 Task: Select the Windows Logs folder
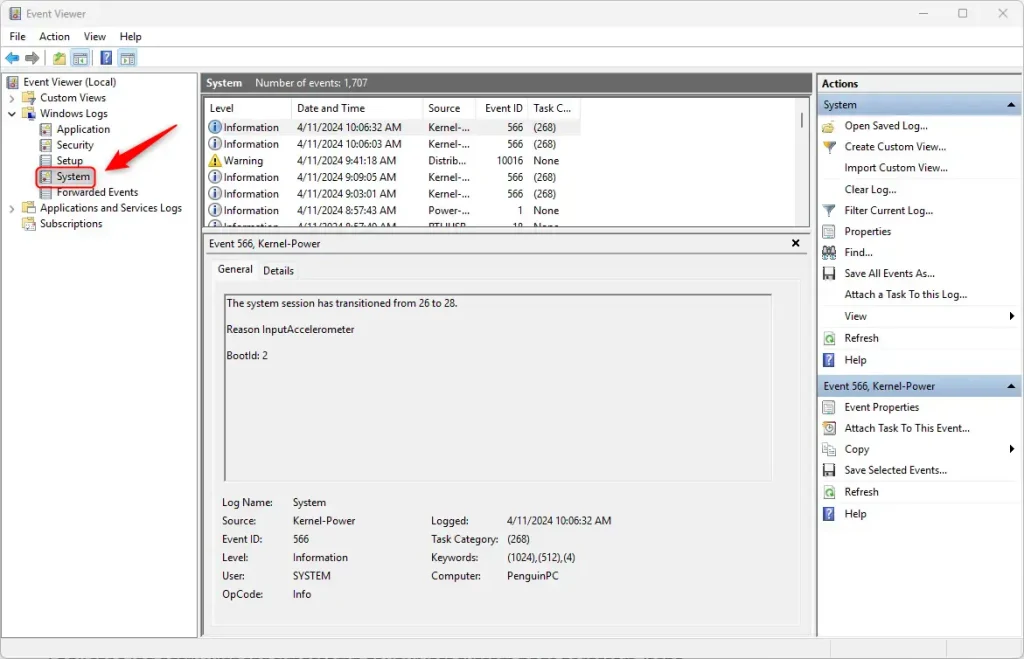coord(73,113)
